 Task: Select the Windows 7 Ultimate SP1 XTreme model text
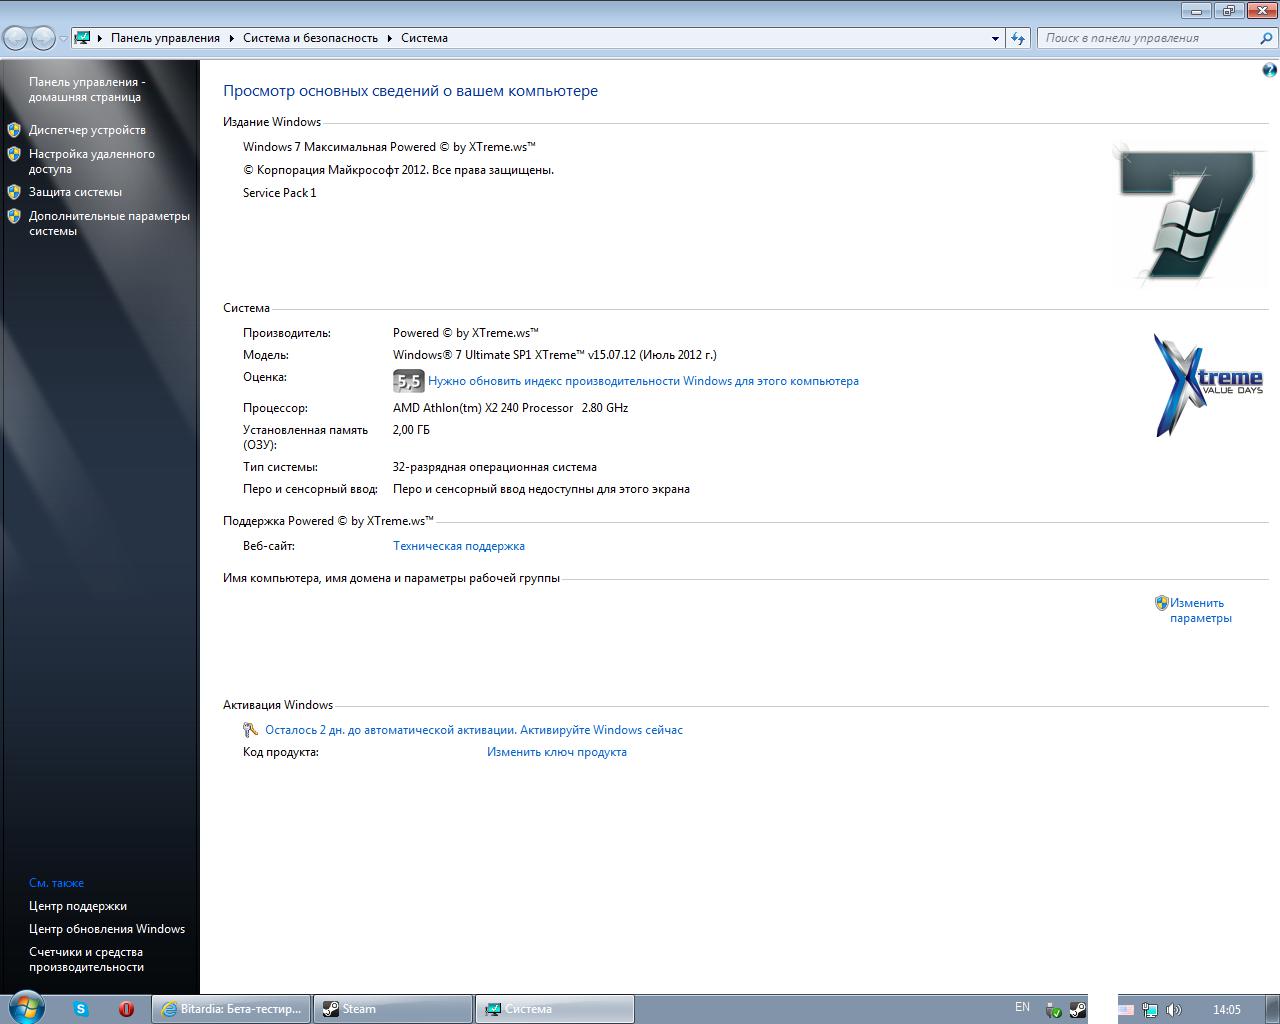tap(555, 355)
